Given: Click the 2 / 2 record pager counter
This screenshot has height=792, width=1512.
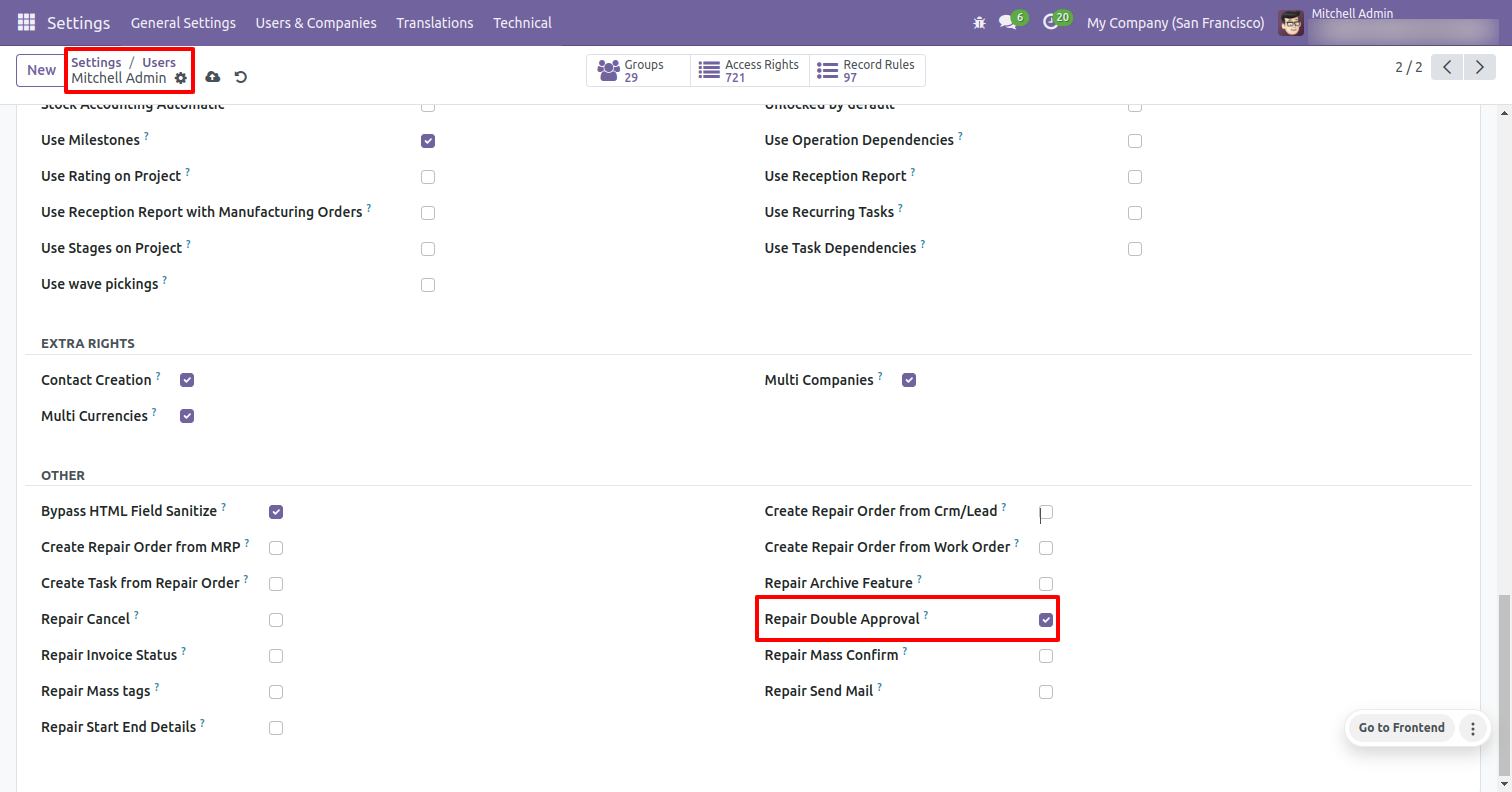Looking at the screenshot, I should [1408, 68].
